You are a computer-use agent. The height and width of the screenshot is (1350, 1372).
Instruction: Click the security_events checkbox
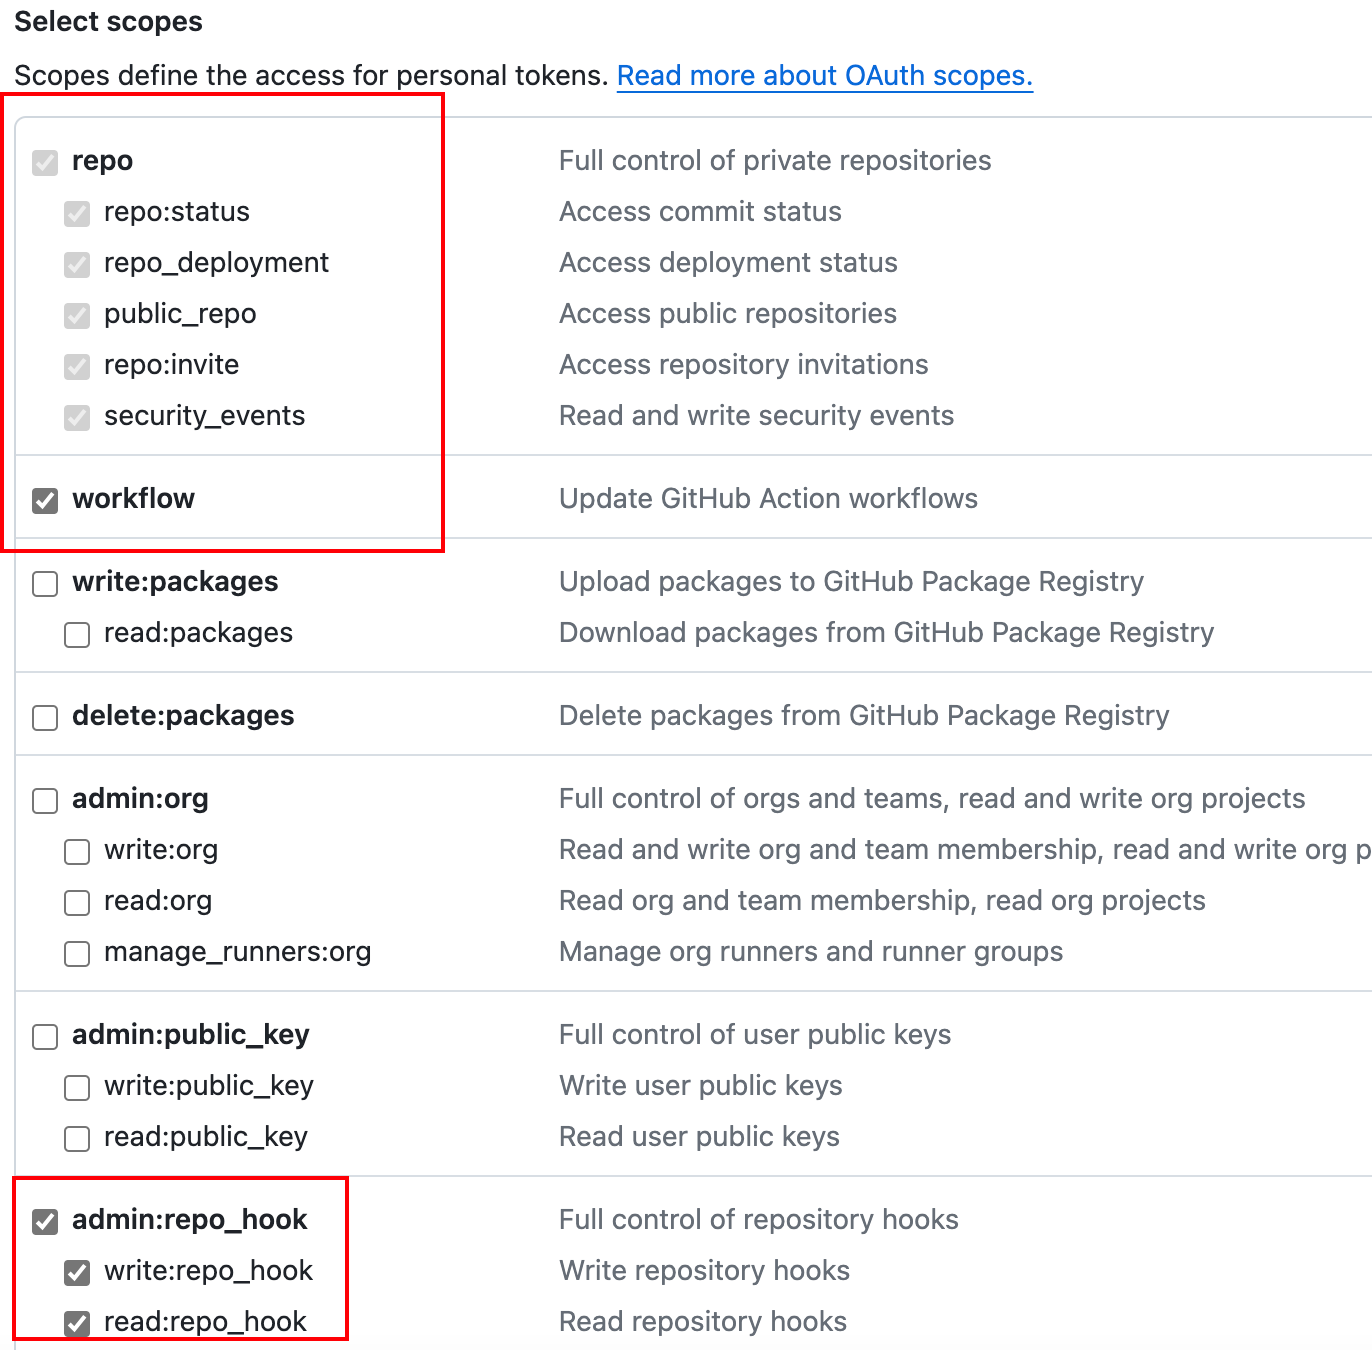77,417
